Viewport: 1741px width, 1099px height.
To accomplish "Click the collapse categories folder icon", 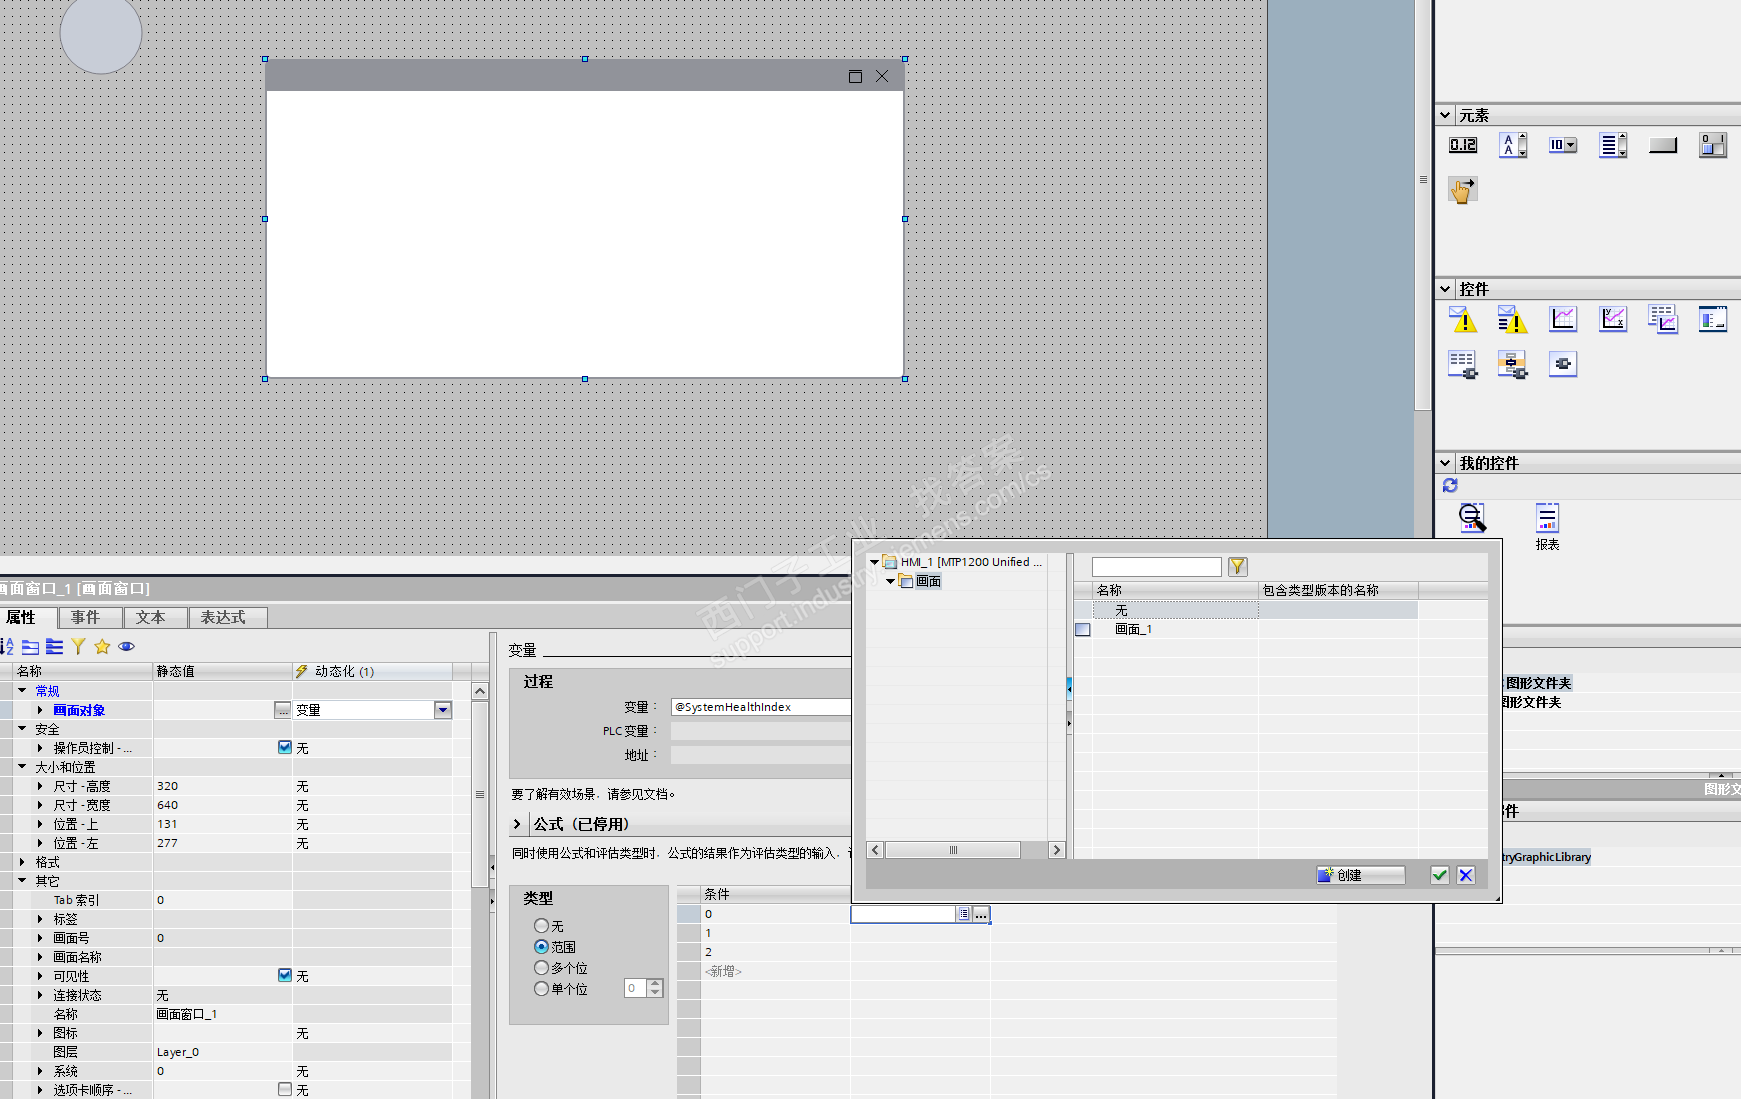I will pyautogui.click(x=31, y=647).
